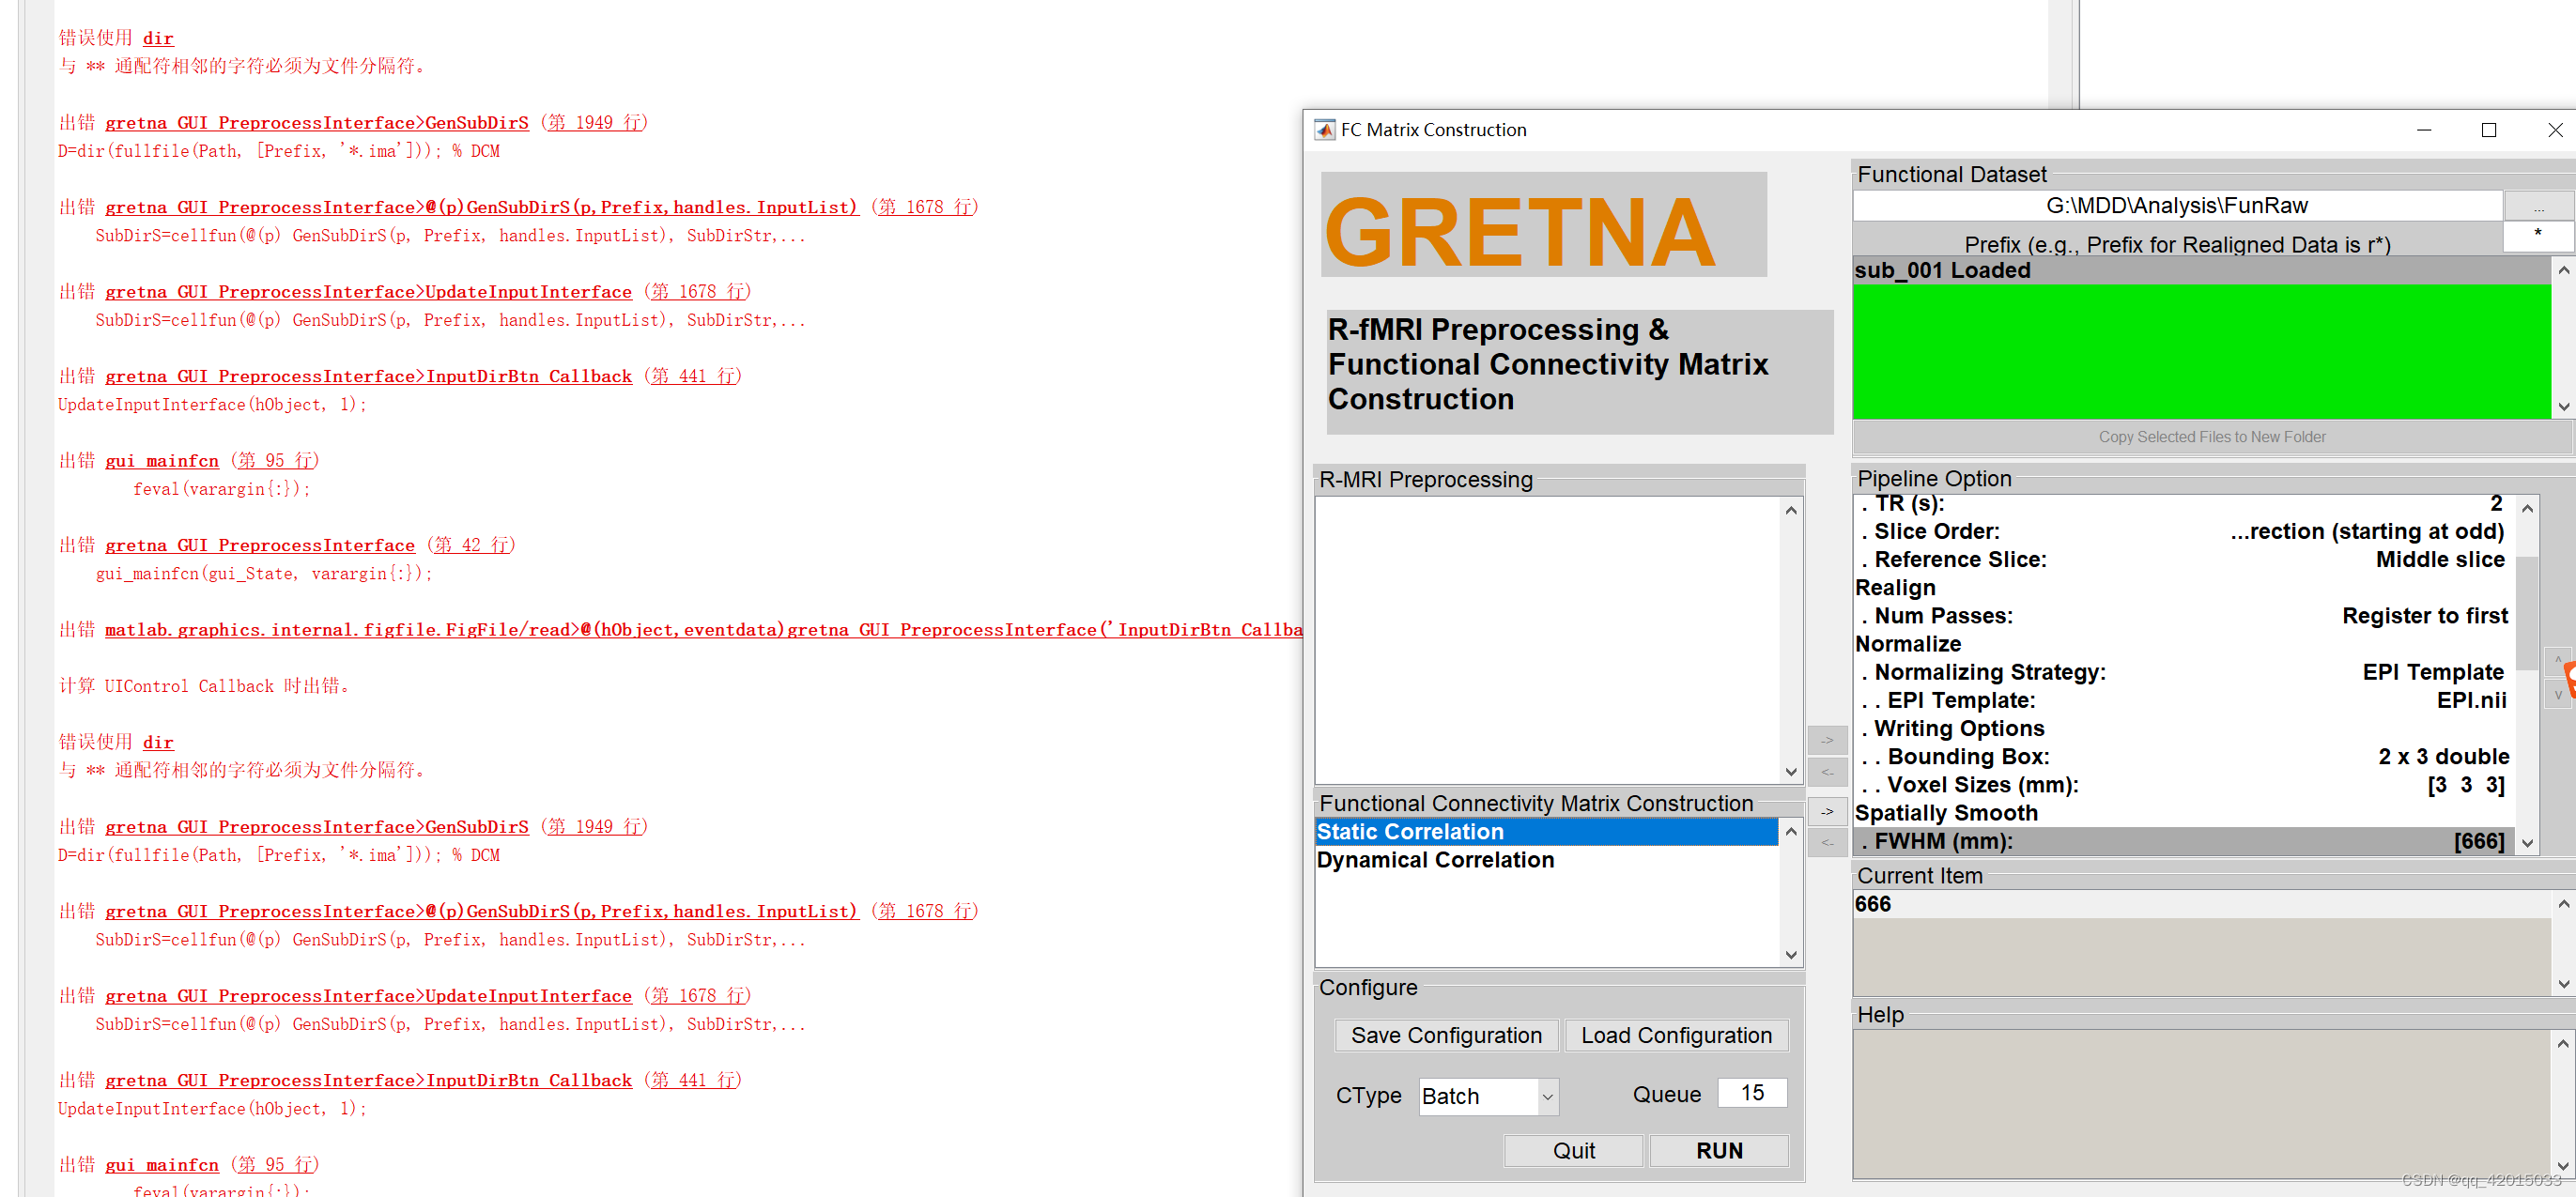Click the move-up '^' button beside Pipeline Option
The image size is (2576, 1197).
coord(2557,660)
